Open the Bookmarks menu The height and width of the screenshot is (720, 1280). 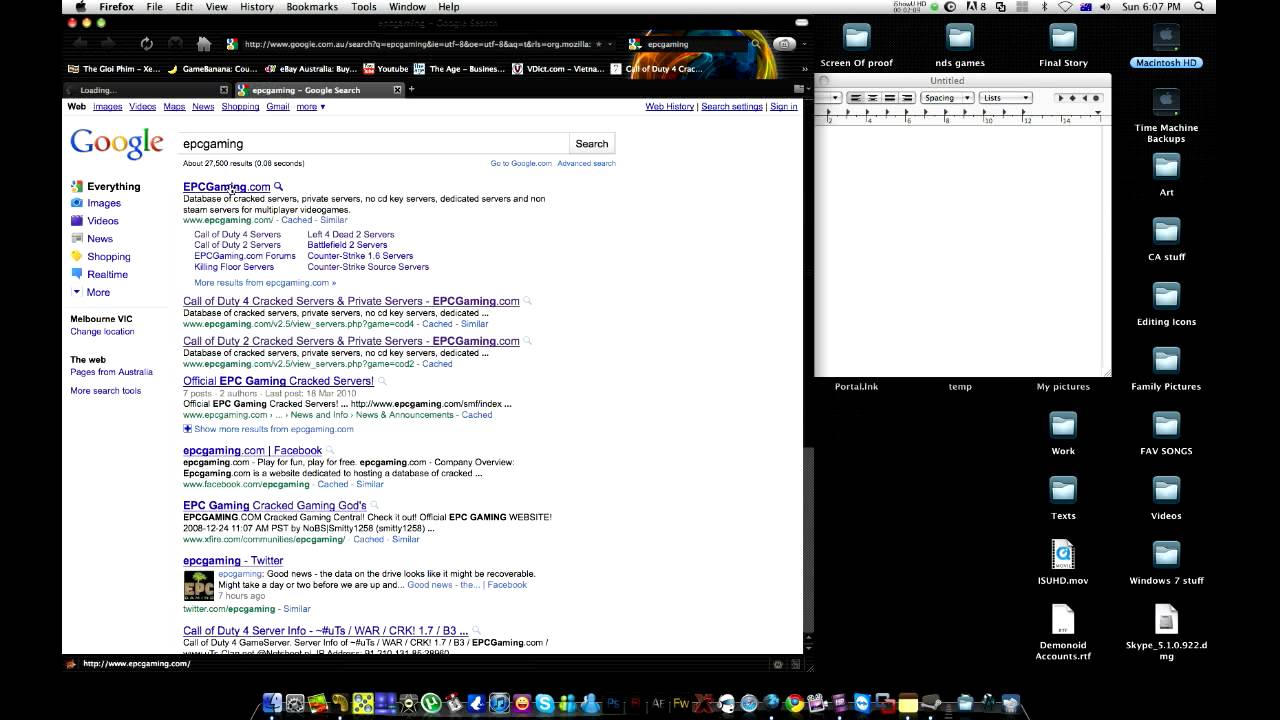(x=312, y=7)
